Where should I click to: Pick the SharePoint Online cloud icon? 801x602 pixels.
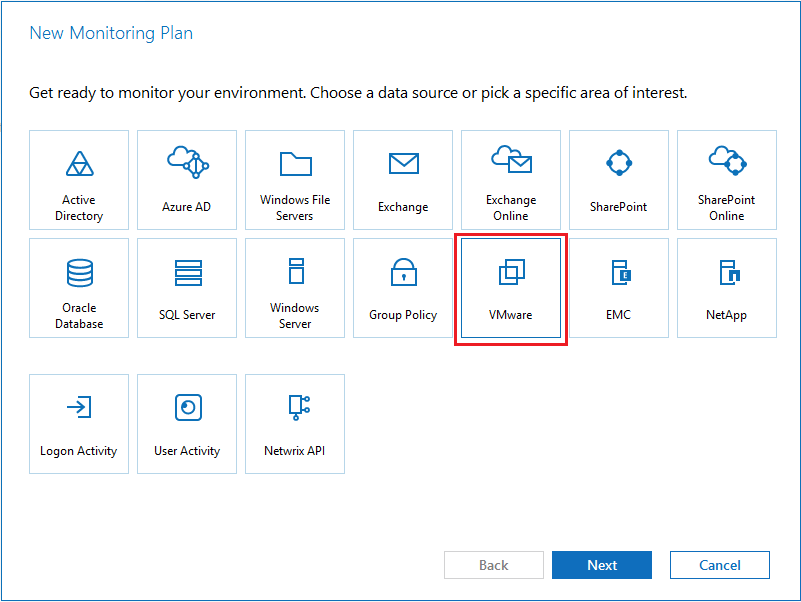pos(727,161)
